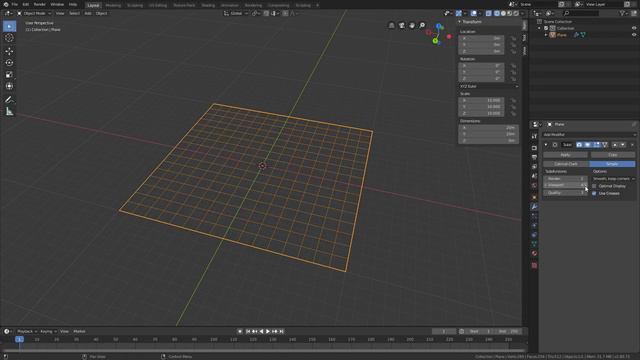Open the Window menu
640x360 pixels.
point(57,4)
